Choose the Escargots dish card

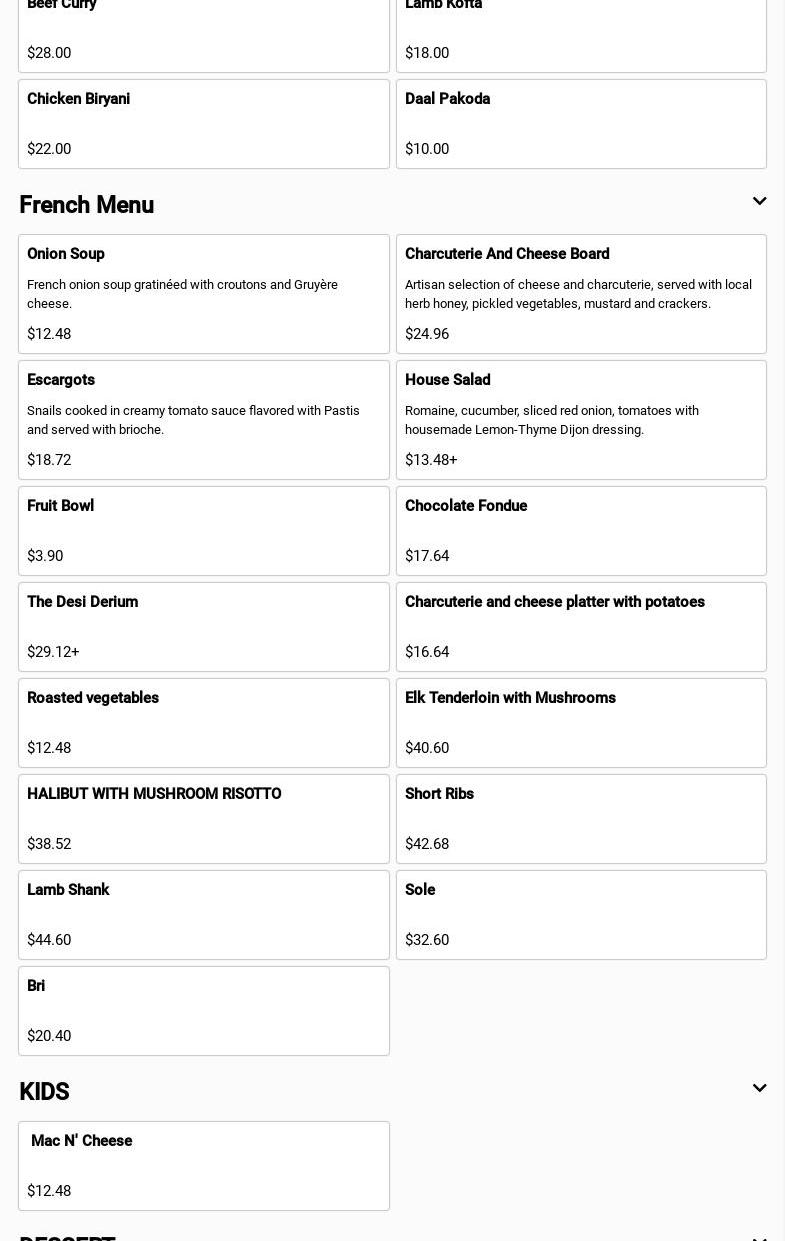pos(203,420)
